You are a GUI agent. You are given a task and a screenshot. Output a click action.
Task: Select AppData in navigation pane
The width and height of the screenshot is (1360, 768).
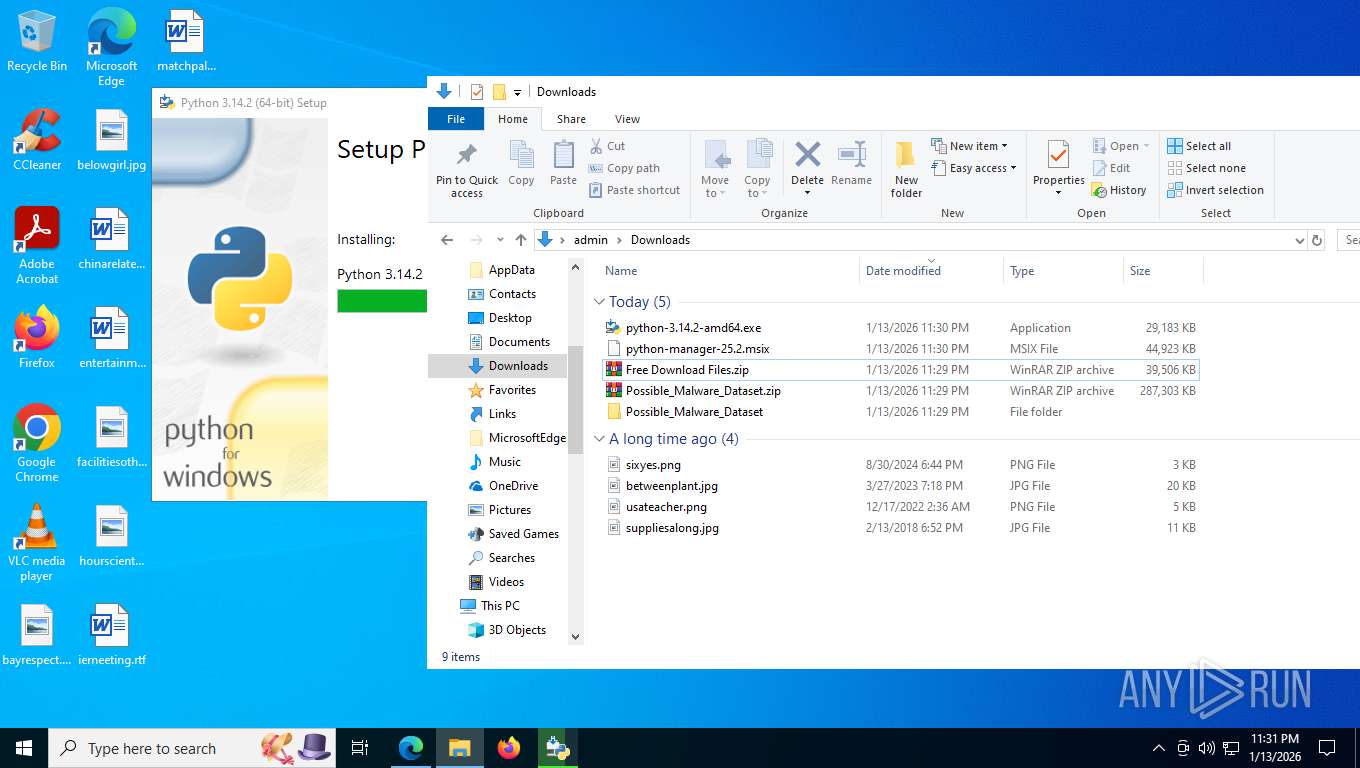(511, 270)
